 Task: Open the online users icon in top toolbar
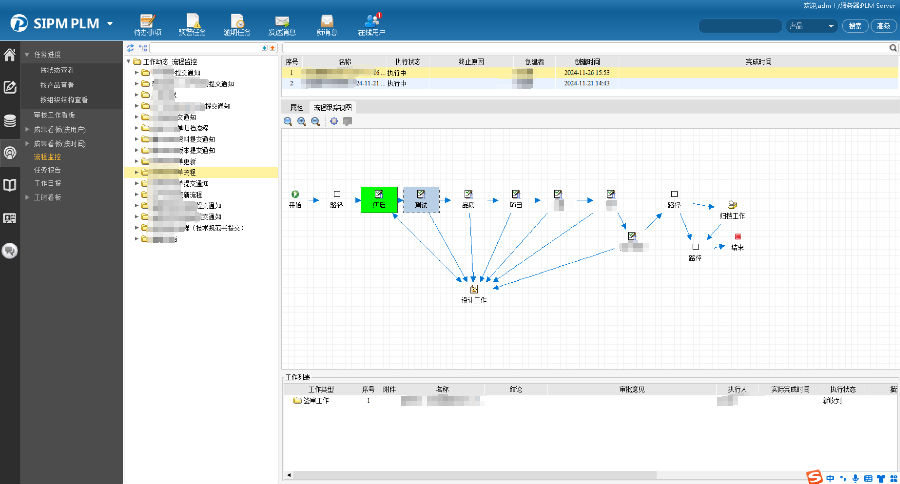[x=372, y=22]
